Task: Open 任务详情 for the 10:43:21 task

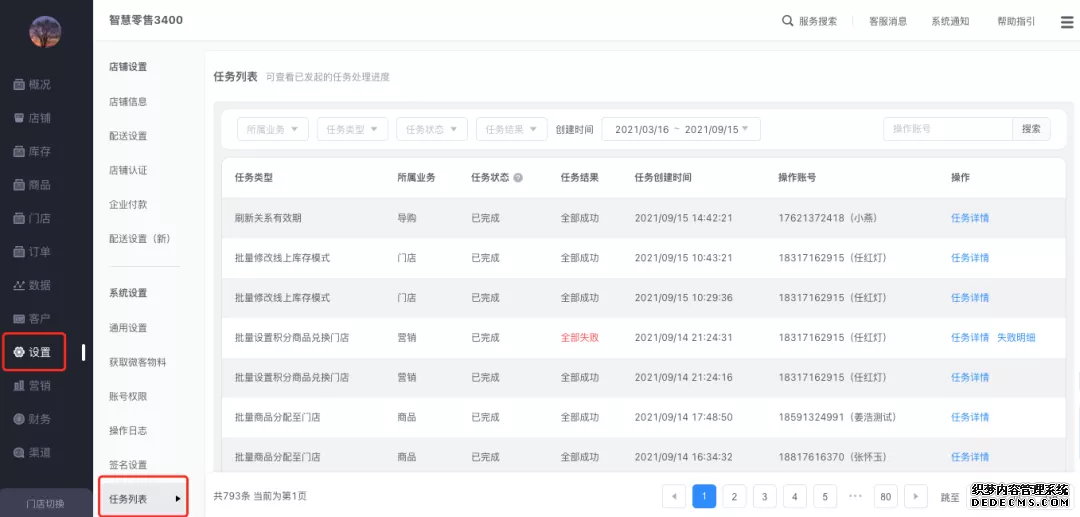Action: pyautogui.click(x=970, y=258)
